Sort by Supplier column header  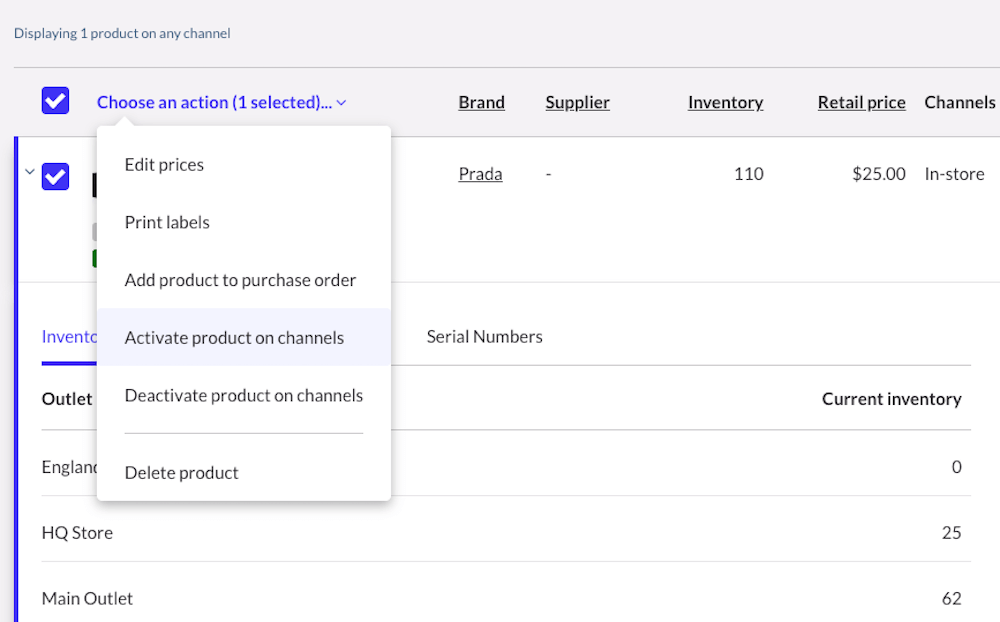[x=577, y=102]
